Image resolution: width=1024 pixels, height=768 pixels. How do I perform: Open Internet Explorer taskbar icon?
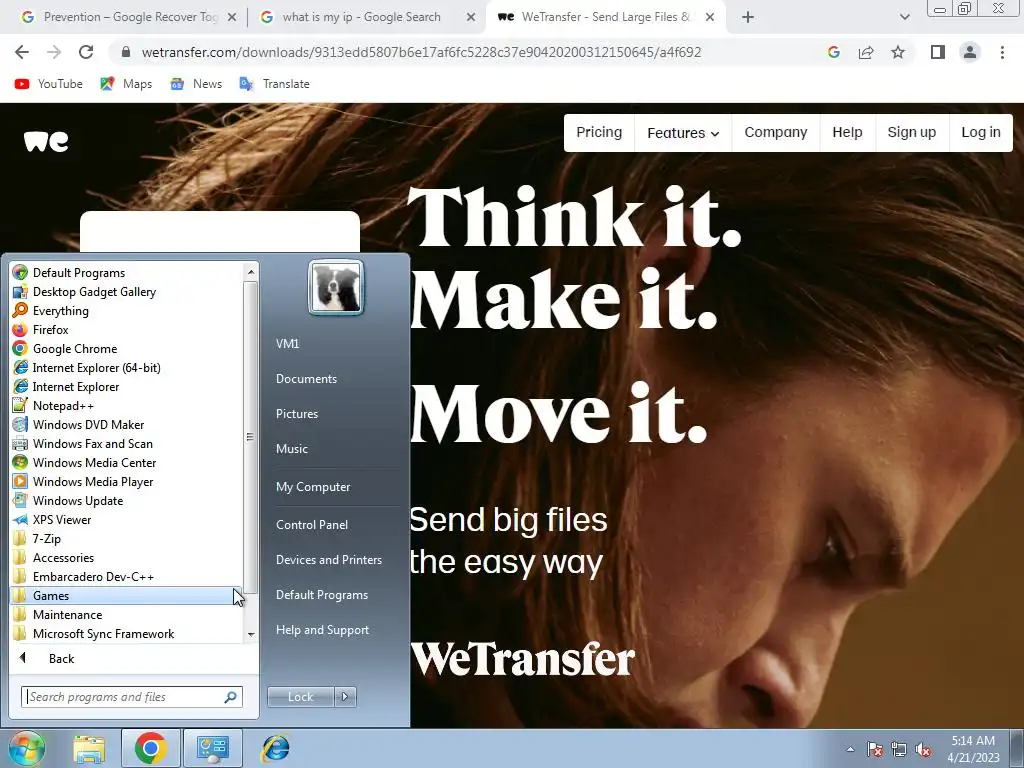click(276, 748)
